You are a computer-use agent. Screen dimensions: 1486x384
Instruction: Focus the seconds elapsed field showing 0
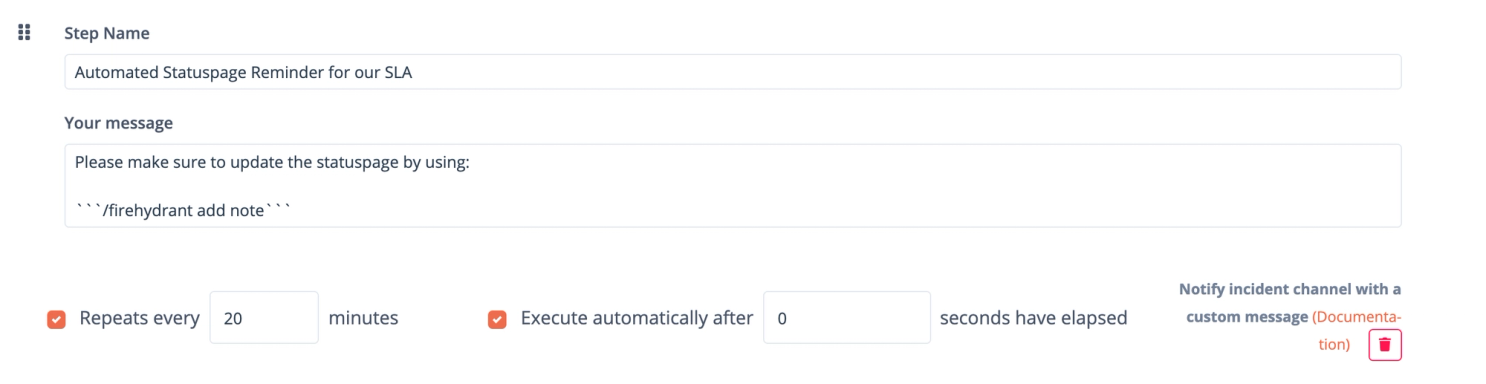846,318
